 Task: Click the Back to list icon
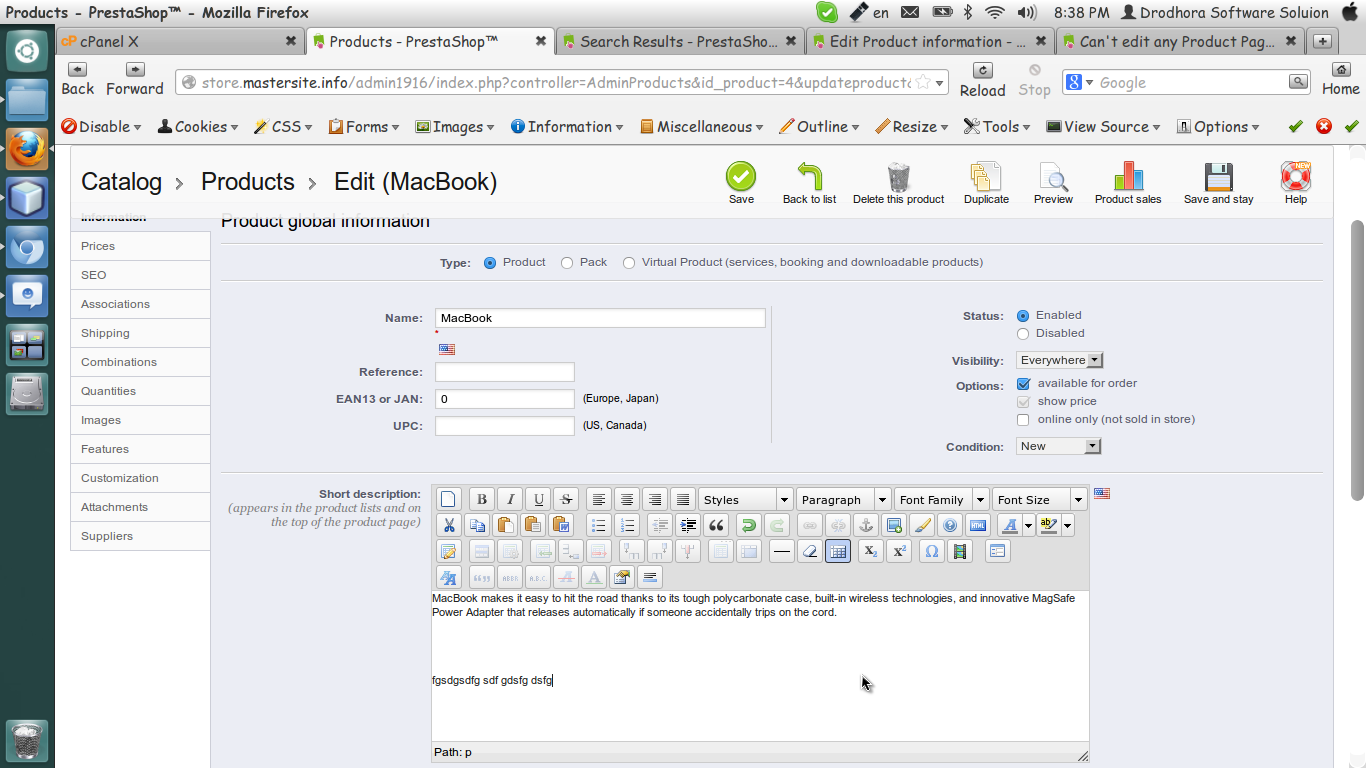809,177
